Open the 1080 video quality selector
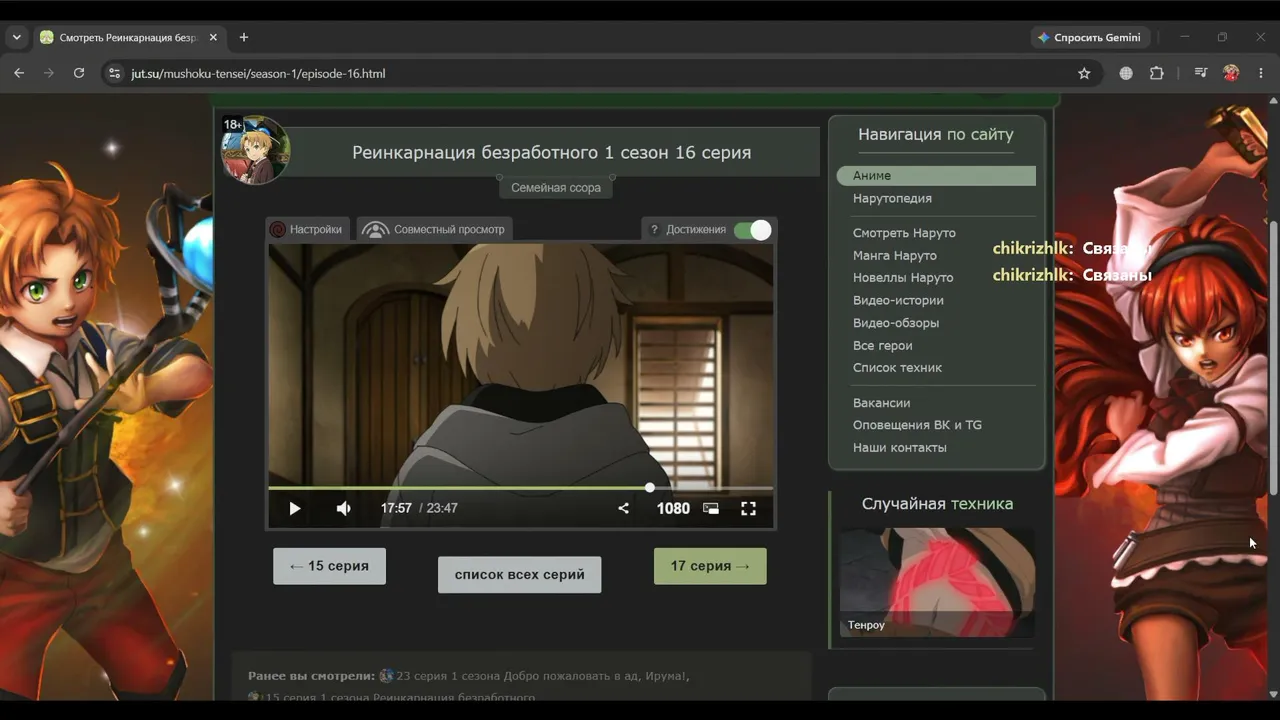1280x720 pixels. click(673, 508)
